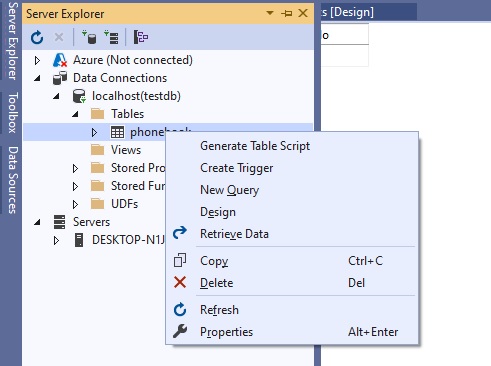Choose Generate Table Script from context menu

click(x=255, y=146)
